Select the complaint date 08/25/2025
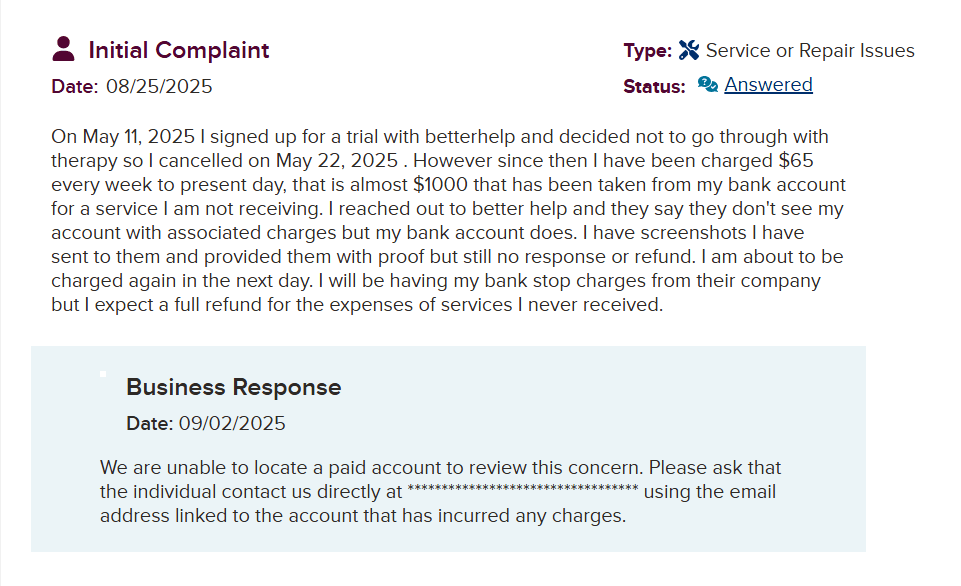The width and height of the screenshot is (961, 586). point(159,86)
